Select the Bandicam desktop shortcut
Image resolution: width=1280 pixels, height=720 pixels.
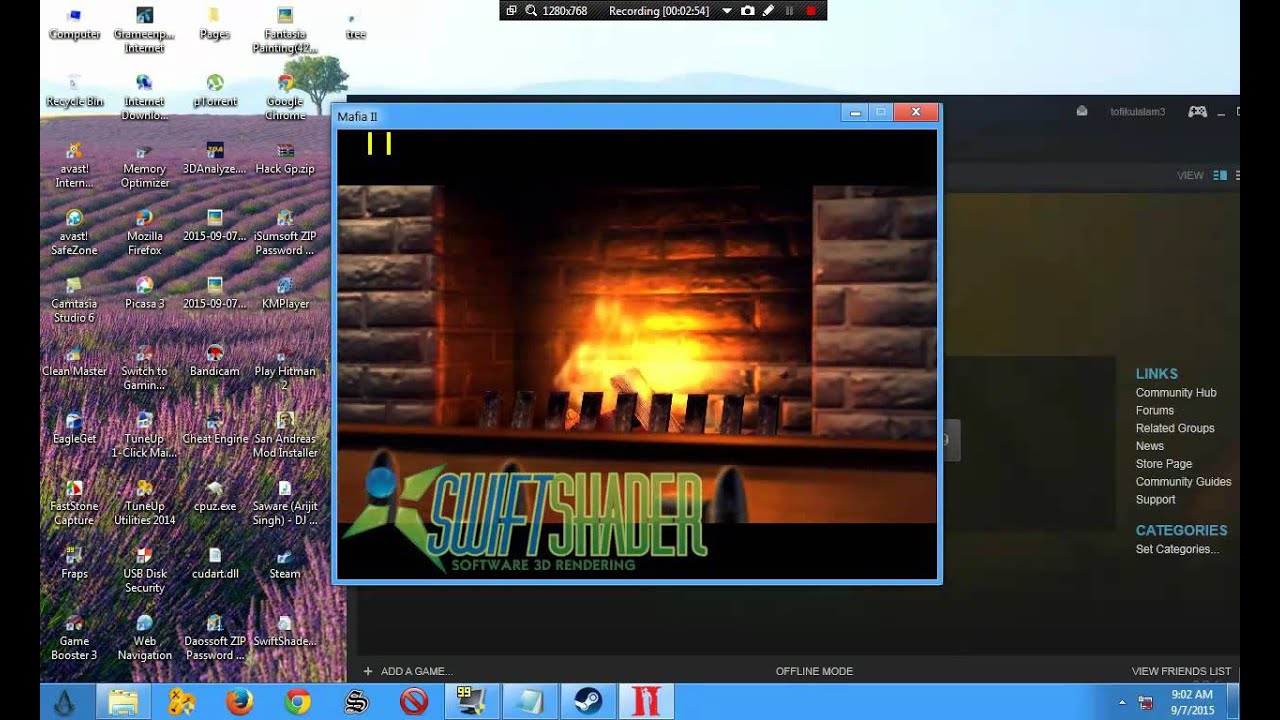click(215, 361)
